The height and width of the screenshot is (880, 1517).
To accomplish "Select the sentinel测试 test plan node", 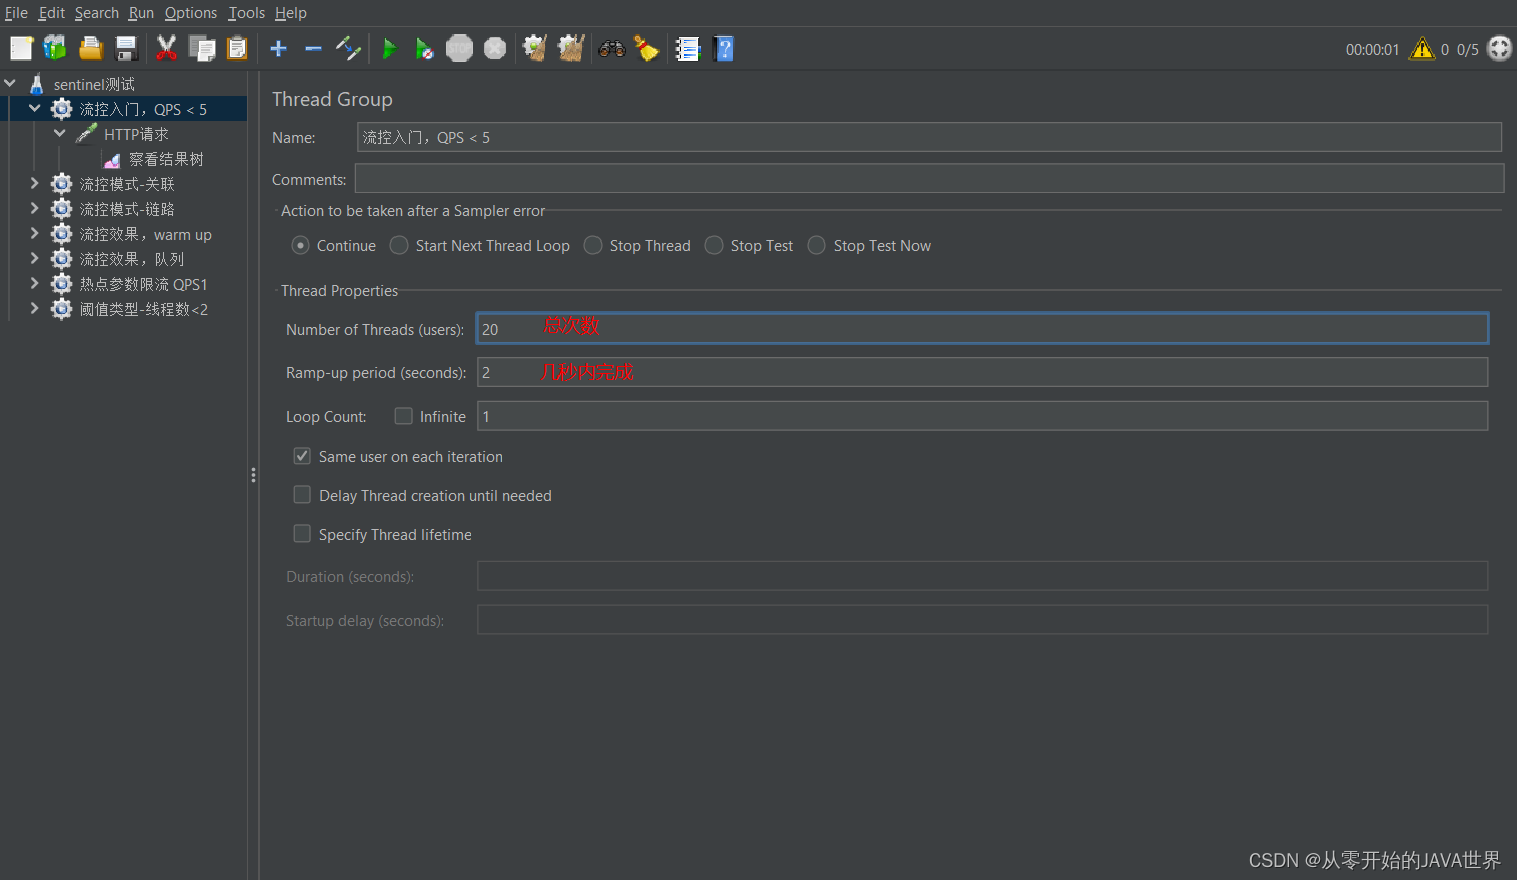I will tap(94, 84).
